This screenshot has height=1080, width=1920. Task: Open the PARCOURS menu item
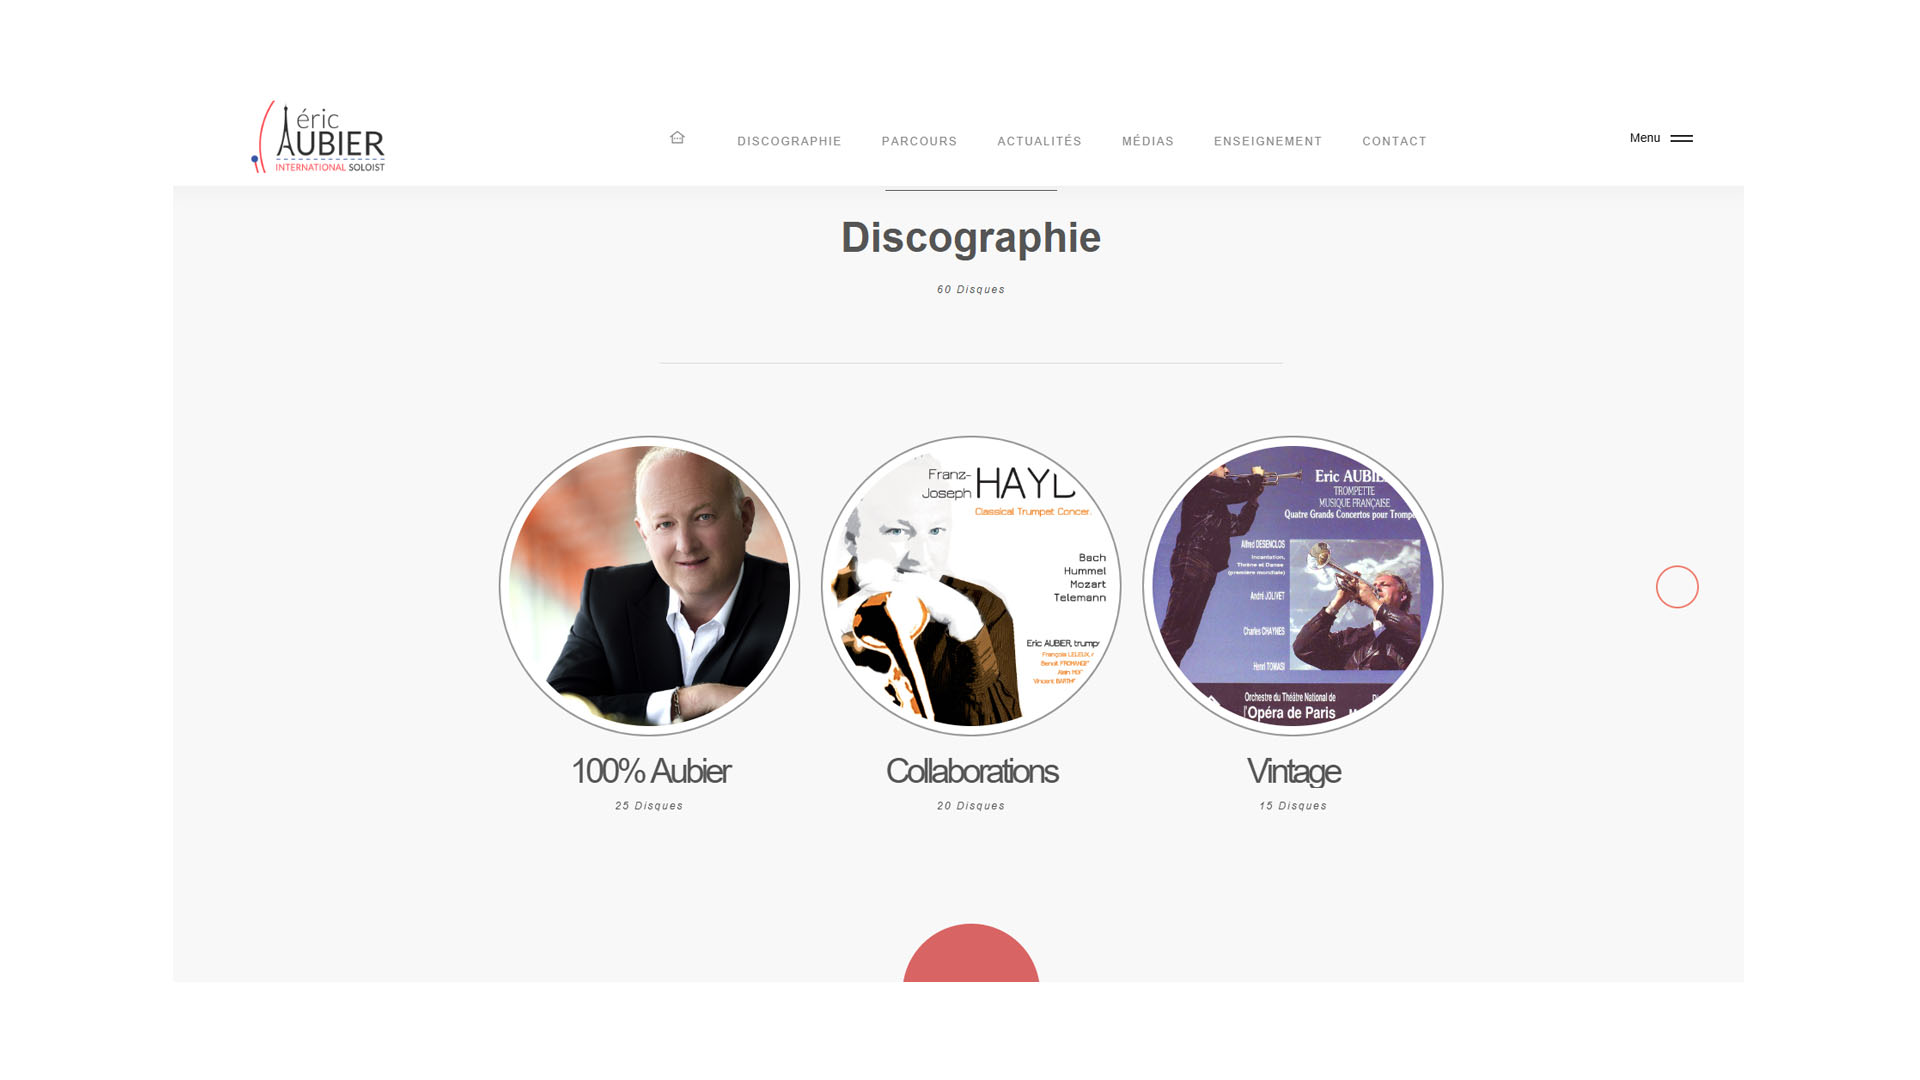[919, 141]
